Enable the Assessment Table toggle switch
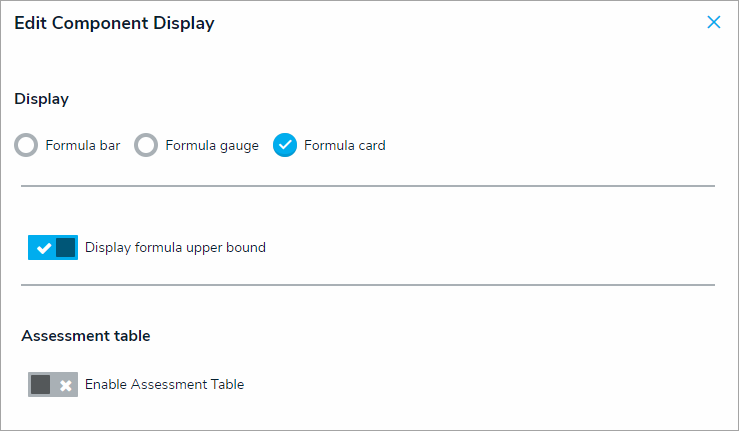The image size is (739, 431). [x=53, y=385]
